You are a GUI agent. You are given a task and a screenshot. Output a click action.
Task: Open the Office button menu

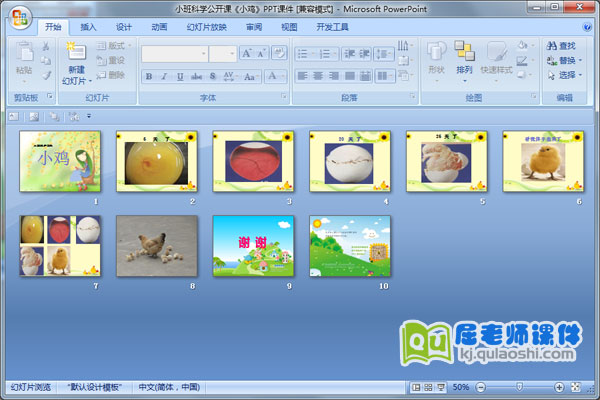[20, 18]
